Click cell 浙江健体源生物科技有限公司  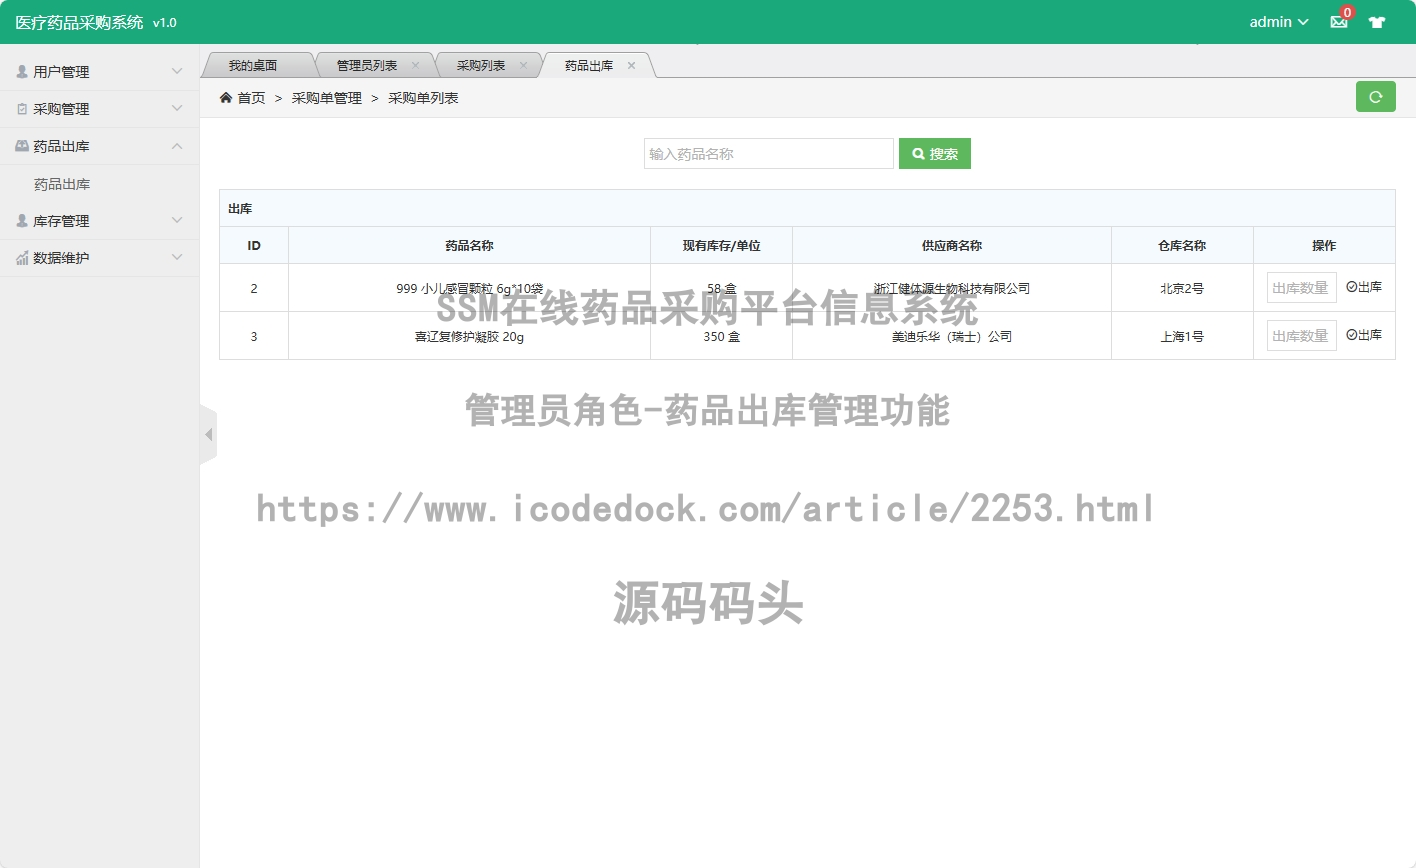[x=951, y=289]
